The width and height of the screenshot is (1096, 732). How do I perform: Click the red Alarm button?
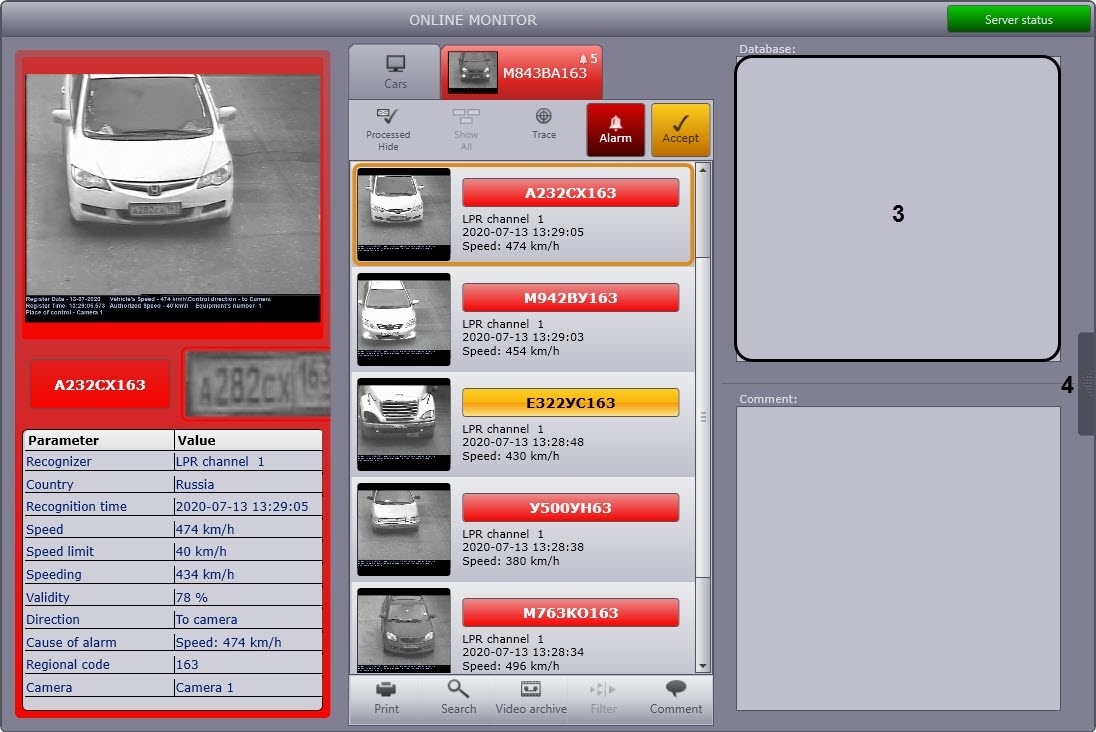[615, 129]
